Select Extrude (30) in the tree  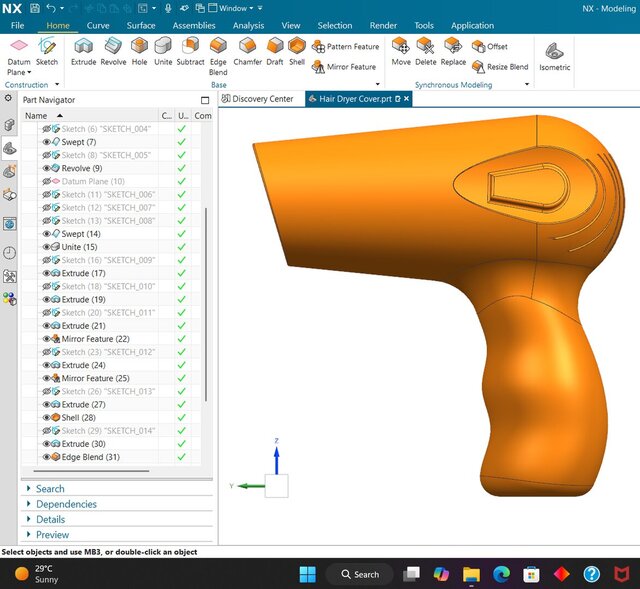[83, 444]
